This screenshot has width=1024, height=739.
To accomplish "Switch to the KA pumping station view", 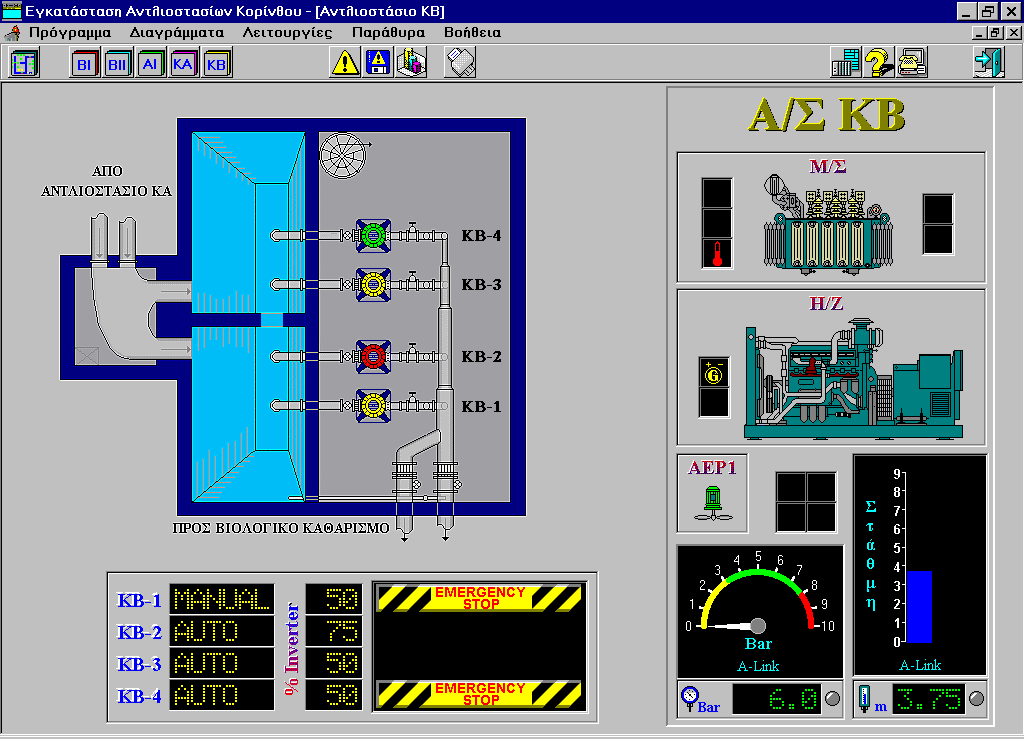I will pyautogui.click(x=183, y=63).
